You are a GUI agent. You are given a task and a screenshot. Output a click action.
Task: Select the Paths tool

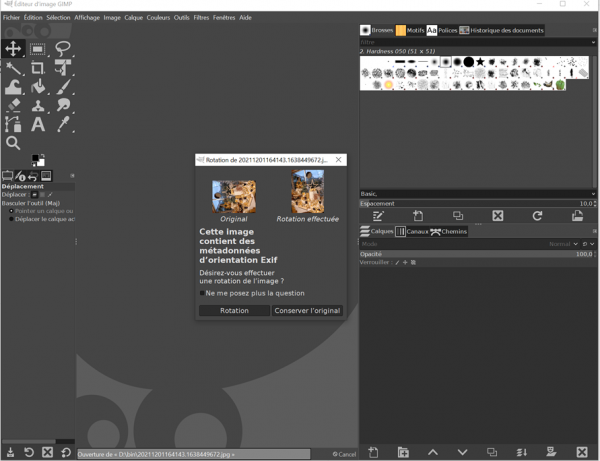click(x=13, y=124)
